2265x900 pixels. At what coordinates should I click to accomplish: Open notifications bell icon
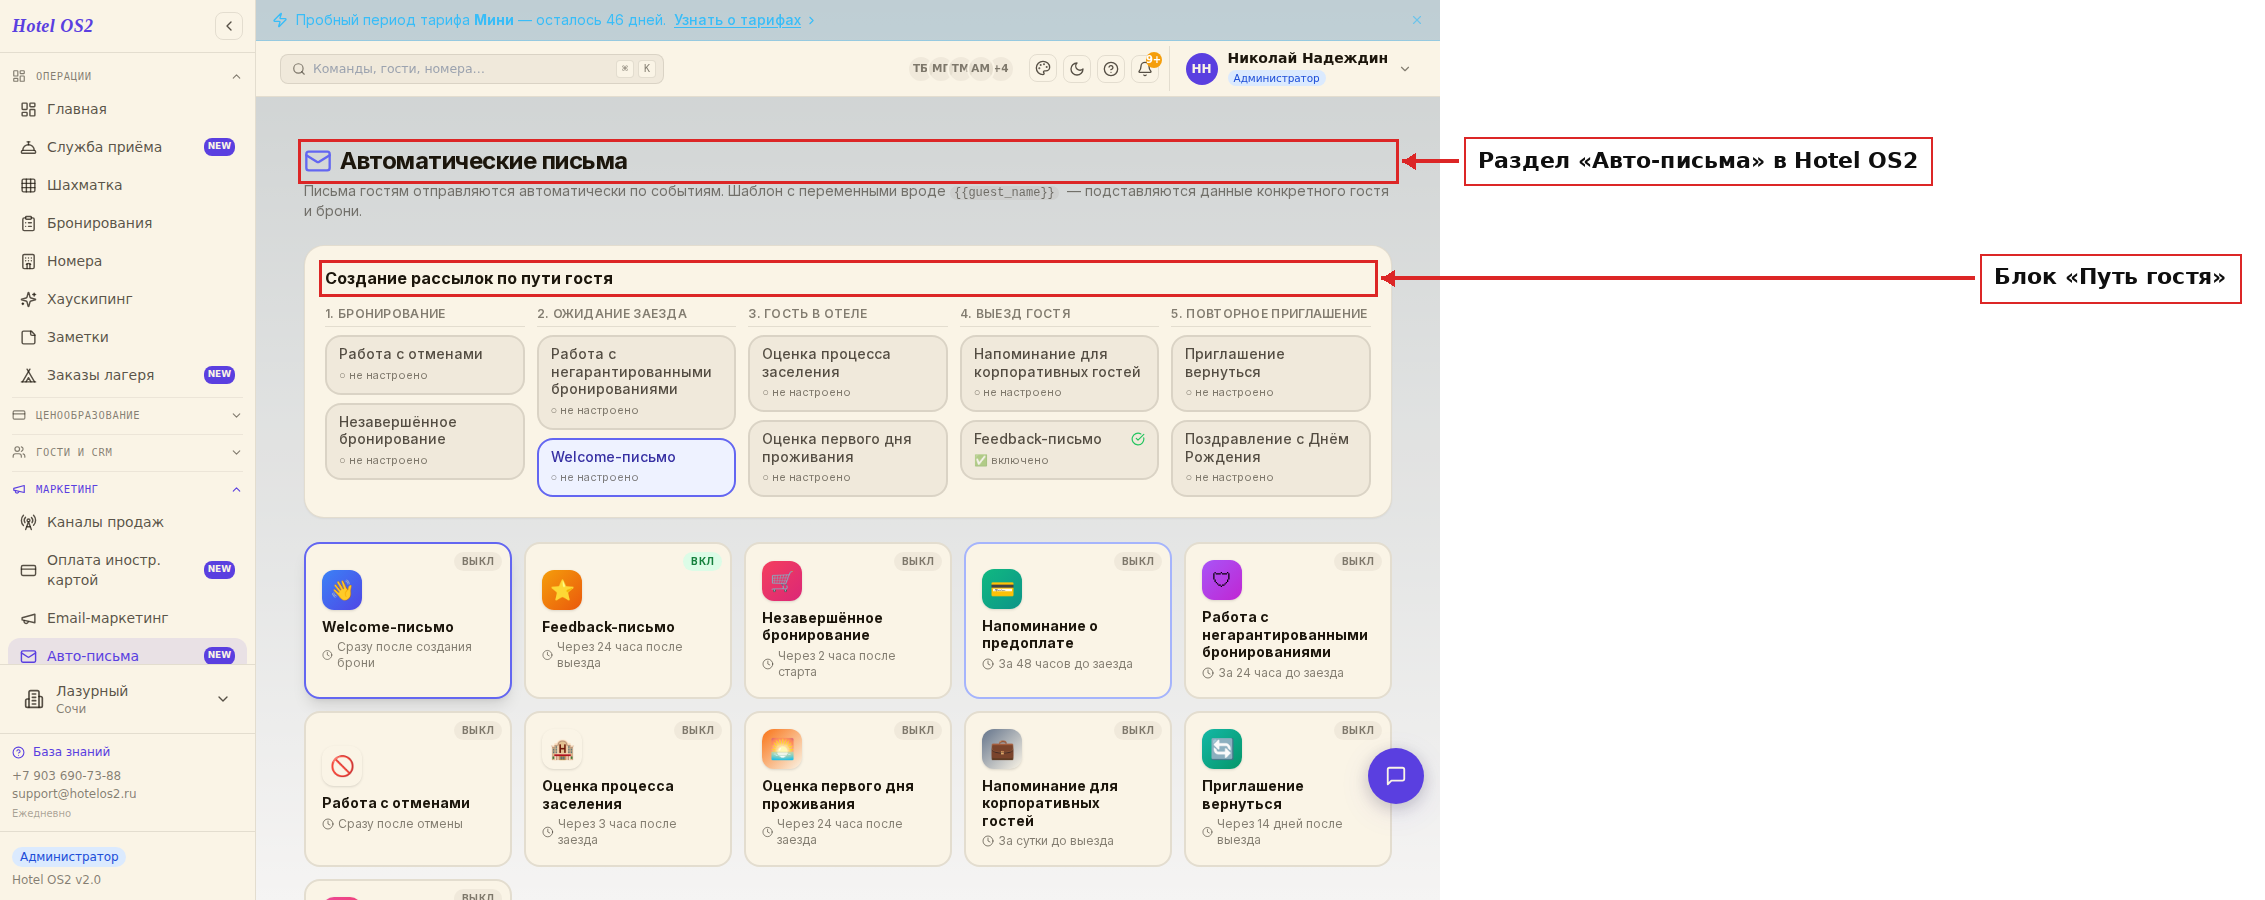tap(1145, 68)
